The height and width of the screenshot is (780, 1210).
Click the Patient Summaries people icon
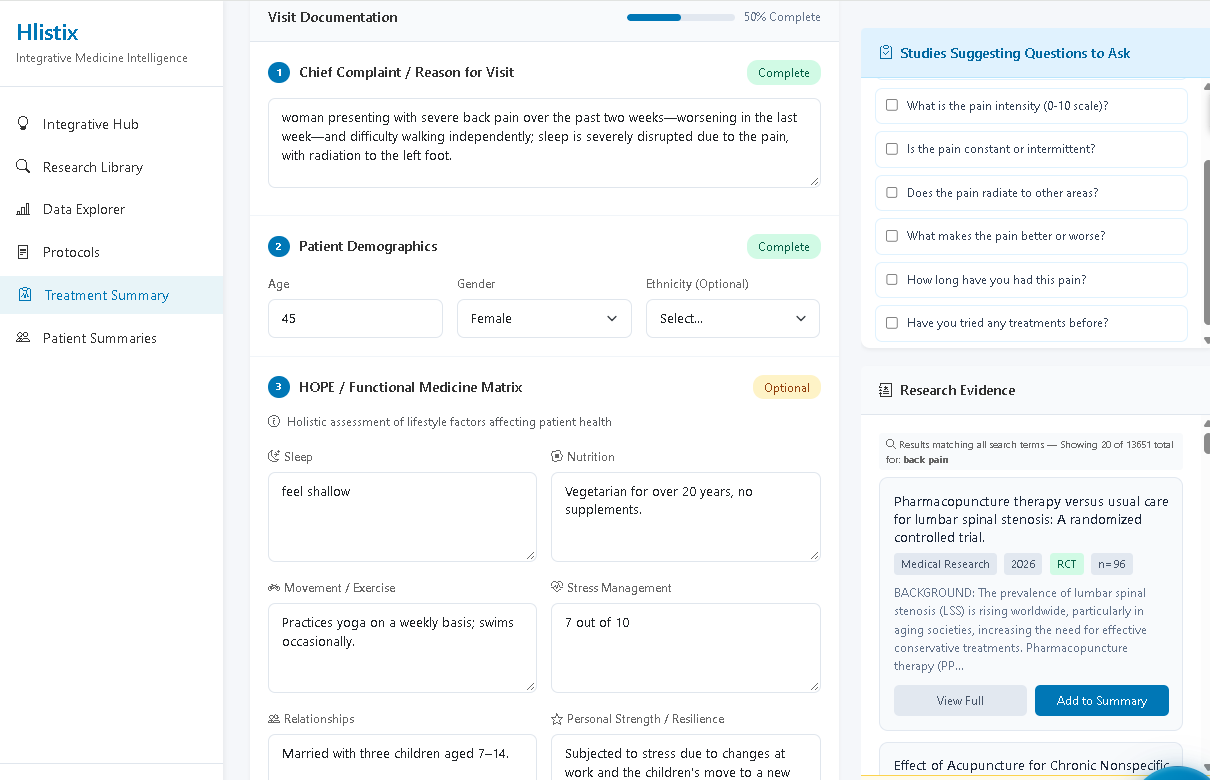coord(23,338)
